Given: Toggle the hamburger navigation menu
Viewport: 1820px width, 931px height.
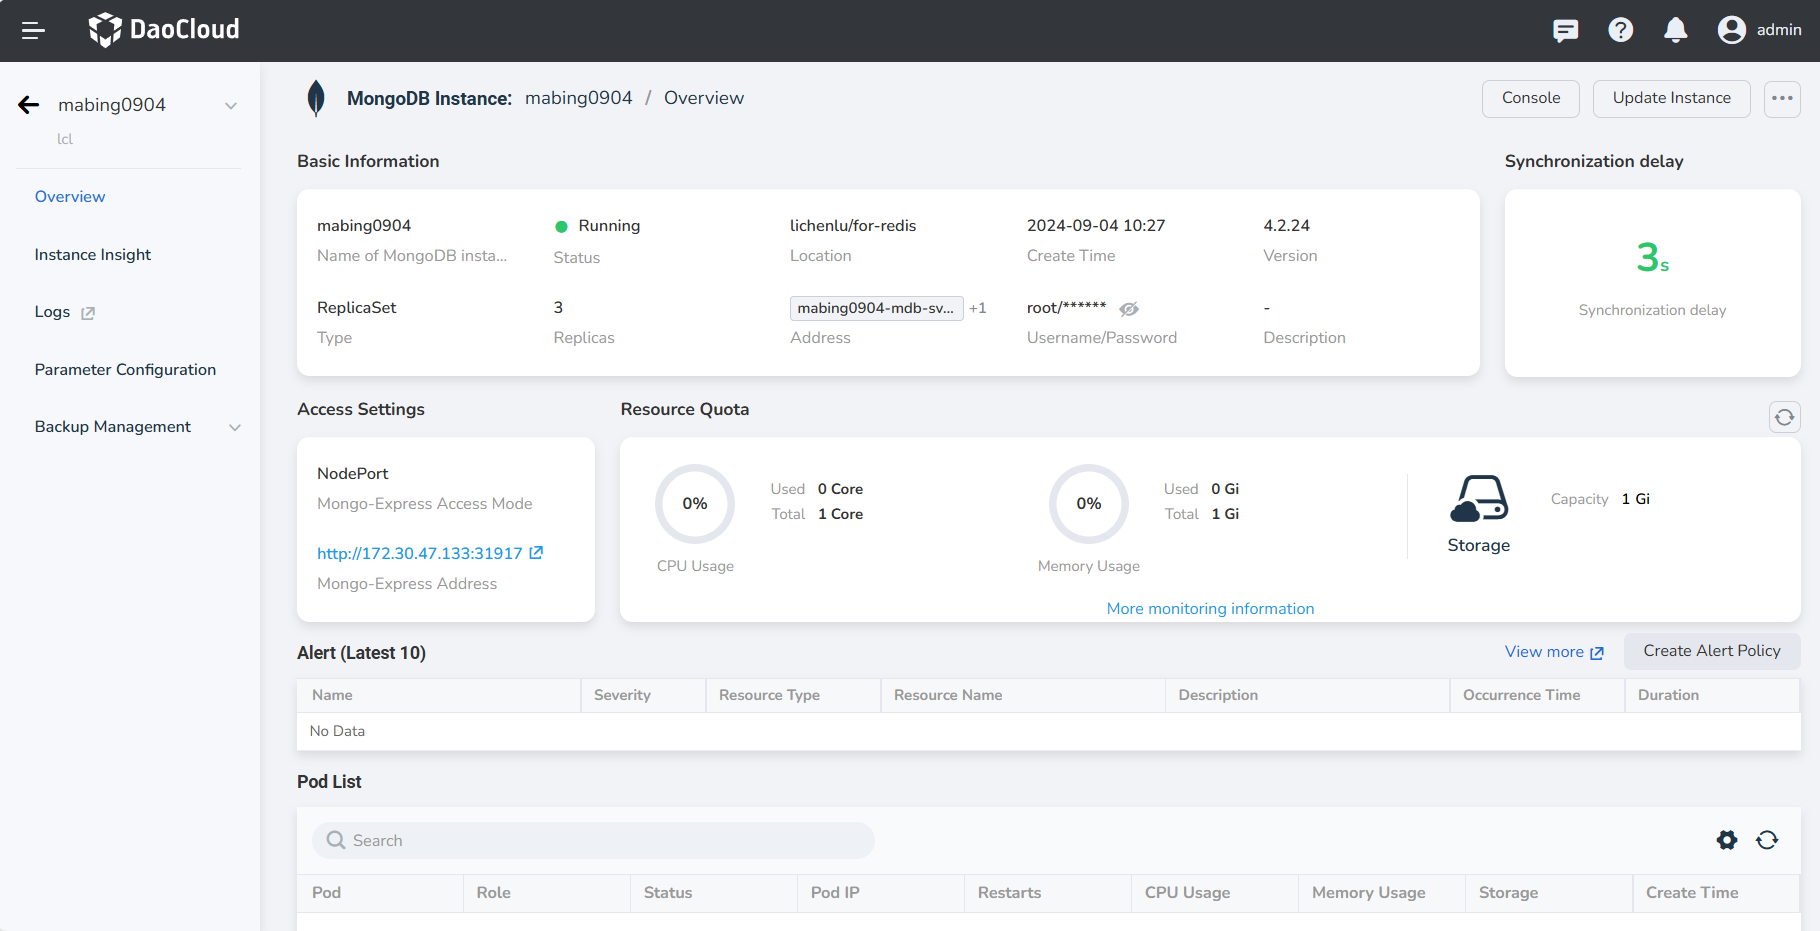Looking at the screenshot, I should coord(33,31).
